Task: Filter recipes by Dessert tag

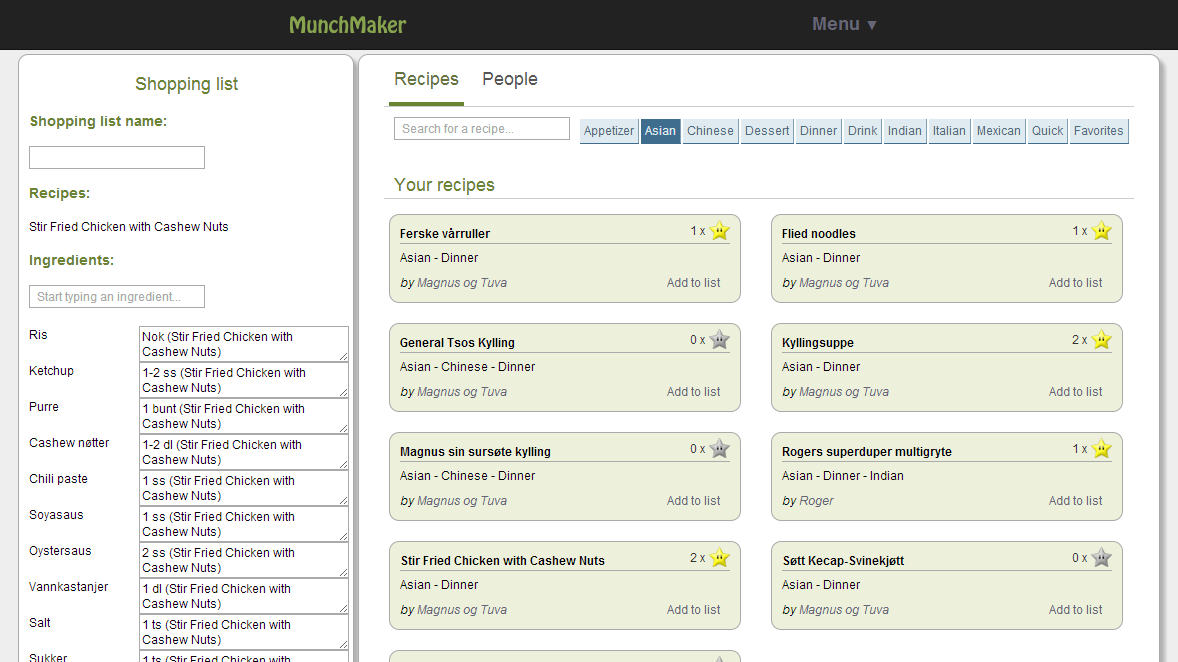Action: [x=767, y=131]
